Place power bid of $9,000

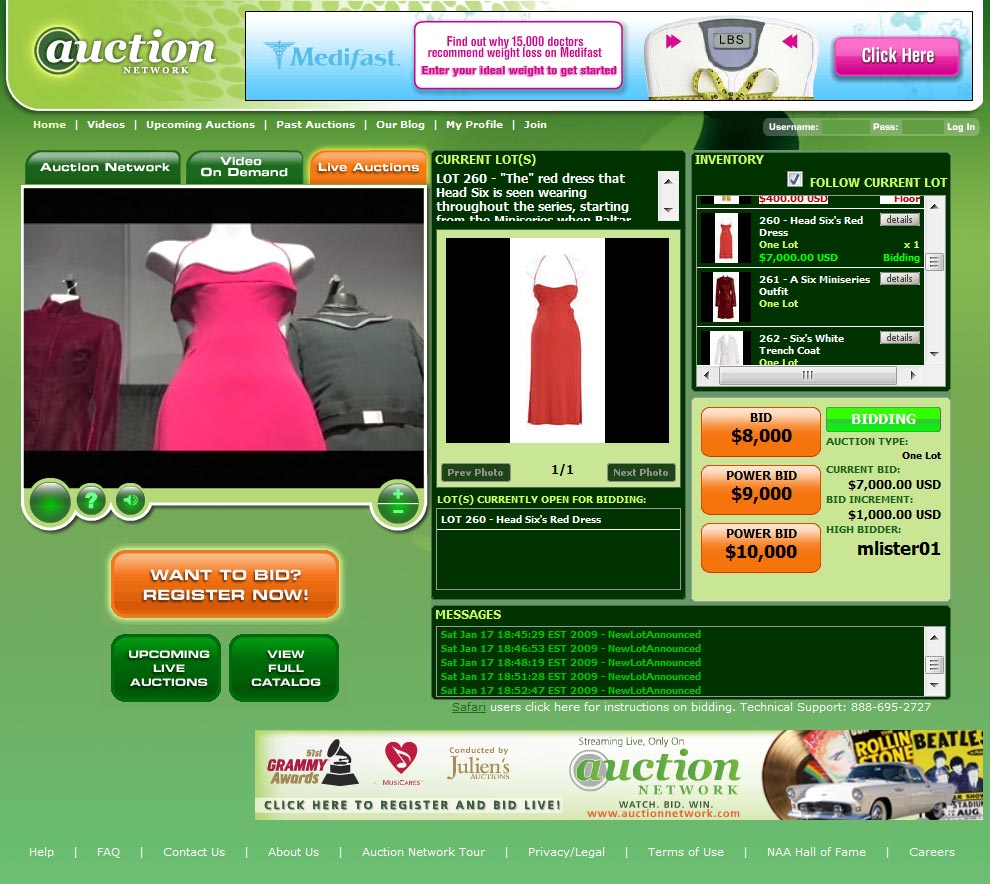(761, 489)
